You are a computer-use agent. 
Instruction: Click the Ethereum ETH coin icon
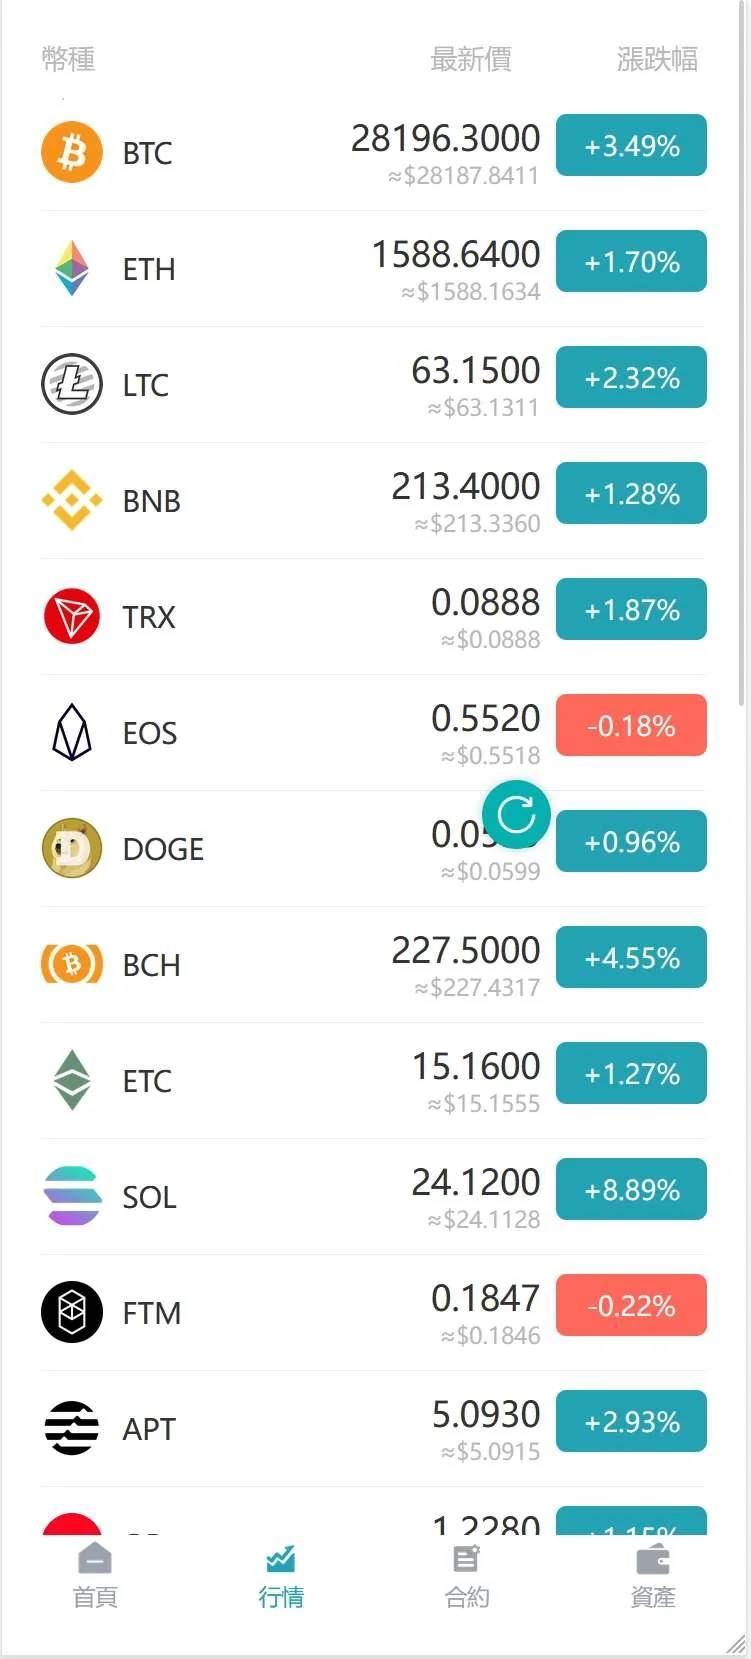(72, 268)
